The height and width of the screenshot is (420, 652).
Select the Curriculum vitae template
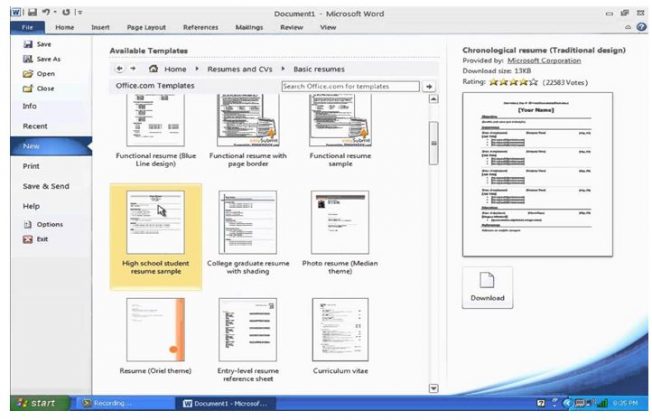click(x=340, y=336)
